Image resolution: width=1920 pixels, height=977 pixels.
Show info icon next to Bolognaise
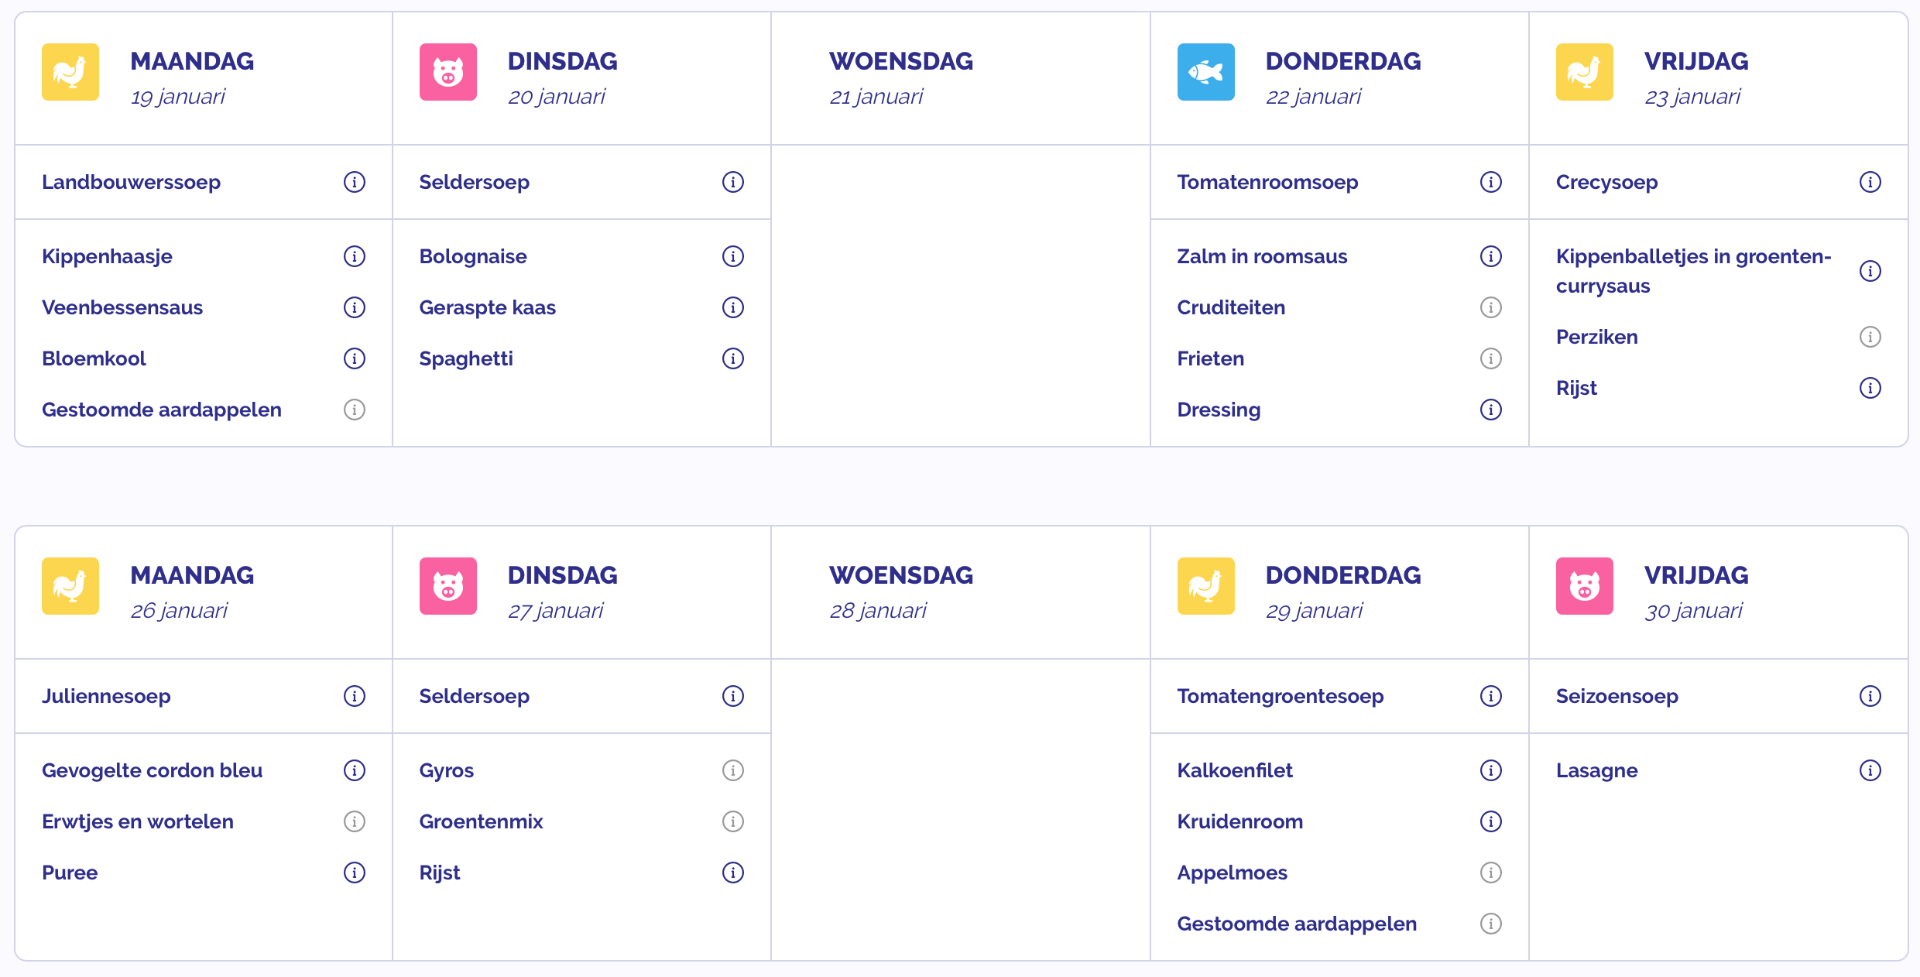point(733,256)
